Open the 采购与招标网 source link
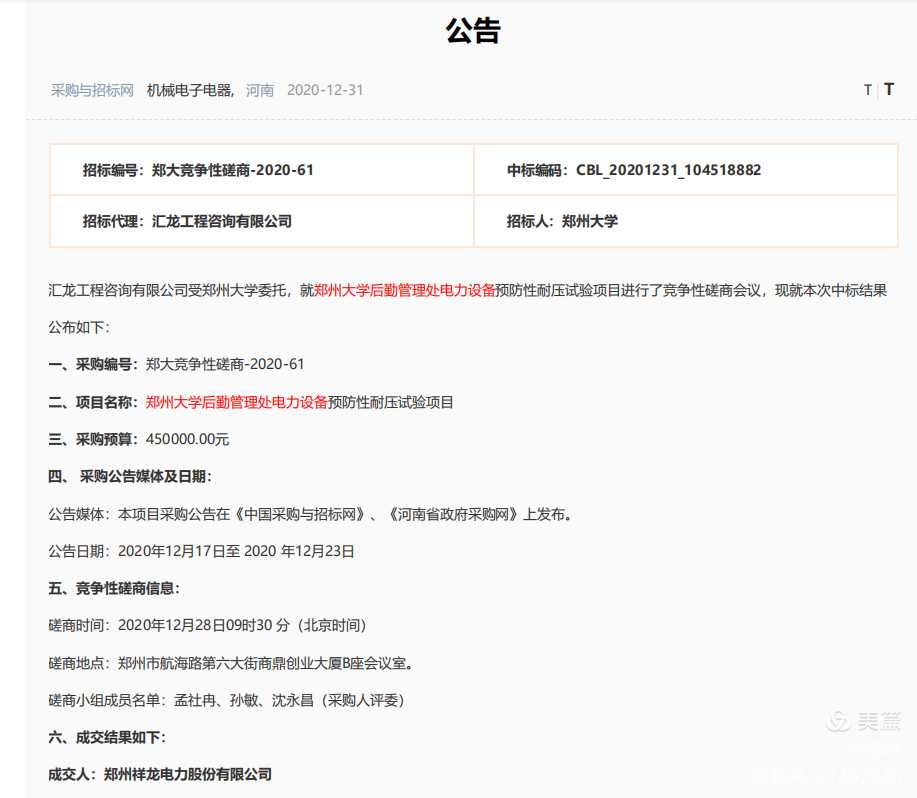Viewport: 917px width, 798px height. point(92,90)
